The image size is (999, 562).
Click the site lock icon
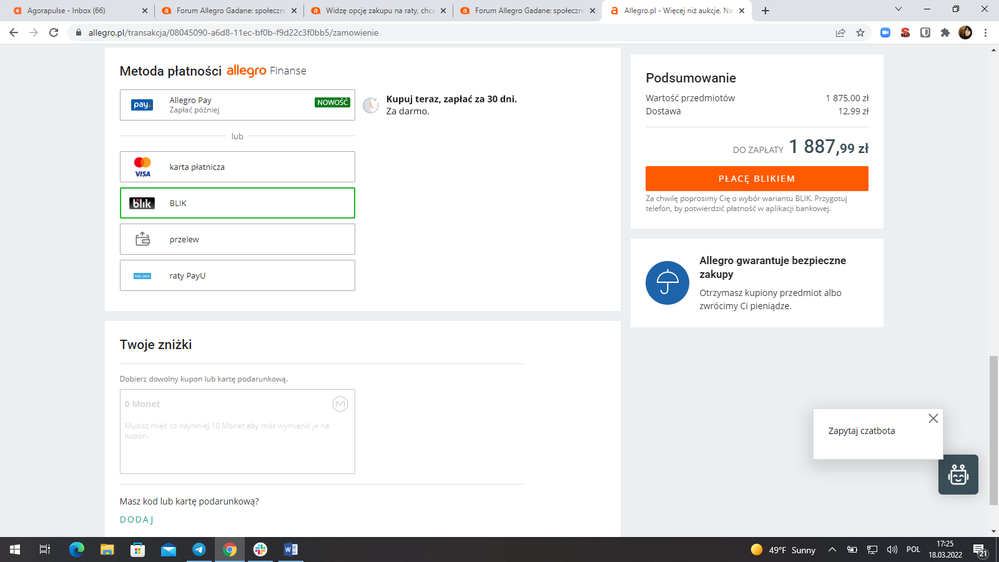[x=78, y=32]
